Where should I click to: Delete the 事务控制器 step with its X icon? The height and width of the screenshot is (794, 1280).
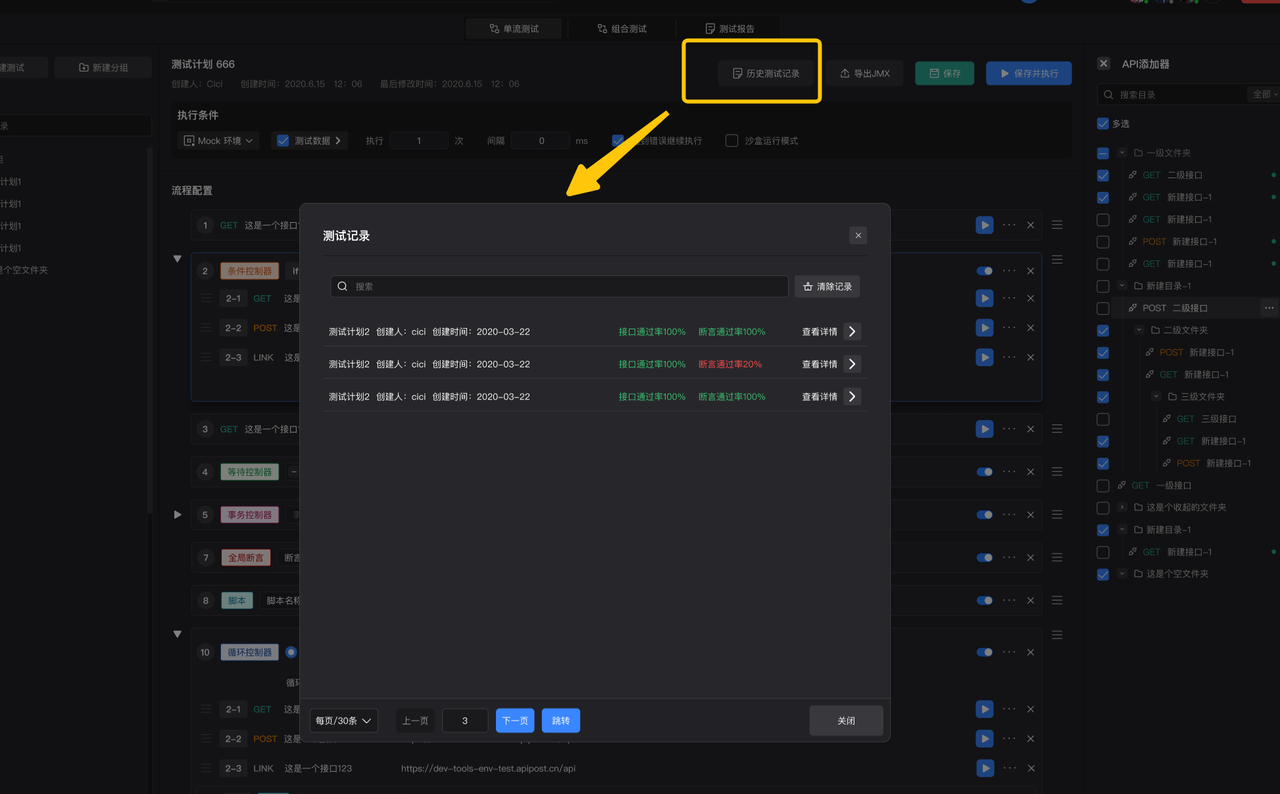pos(1031,515)
